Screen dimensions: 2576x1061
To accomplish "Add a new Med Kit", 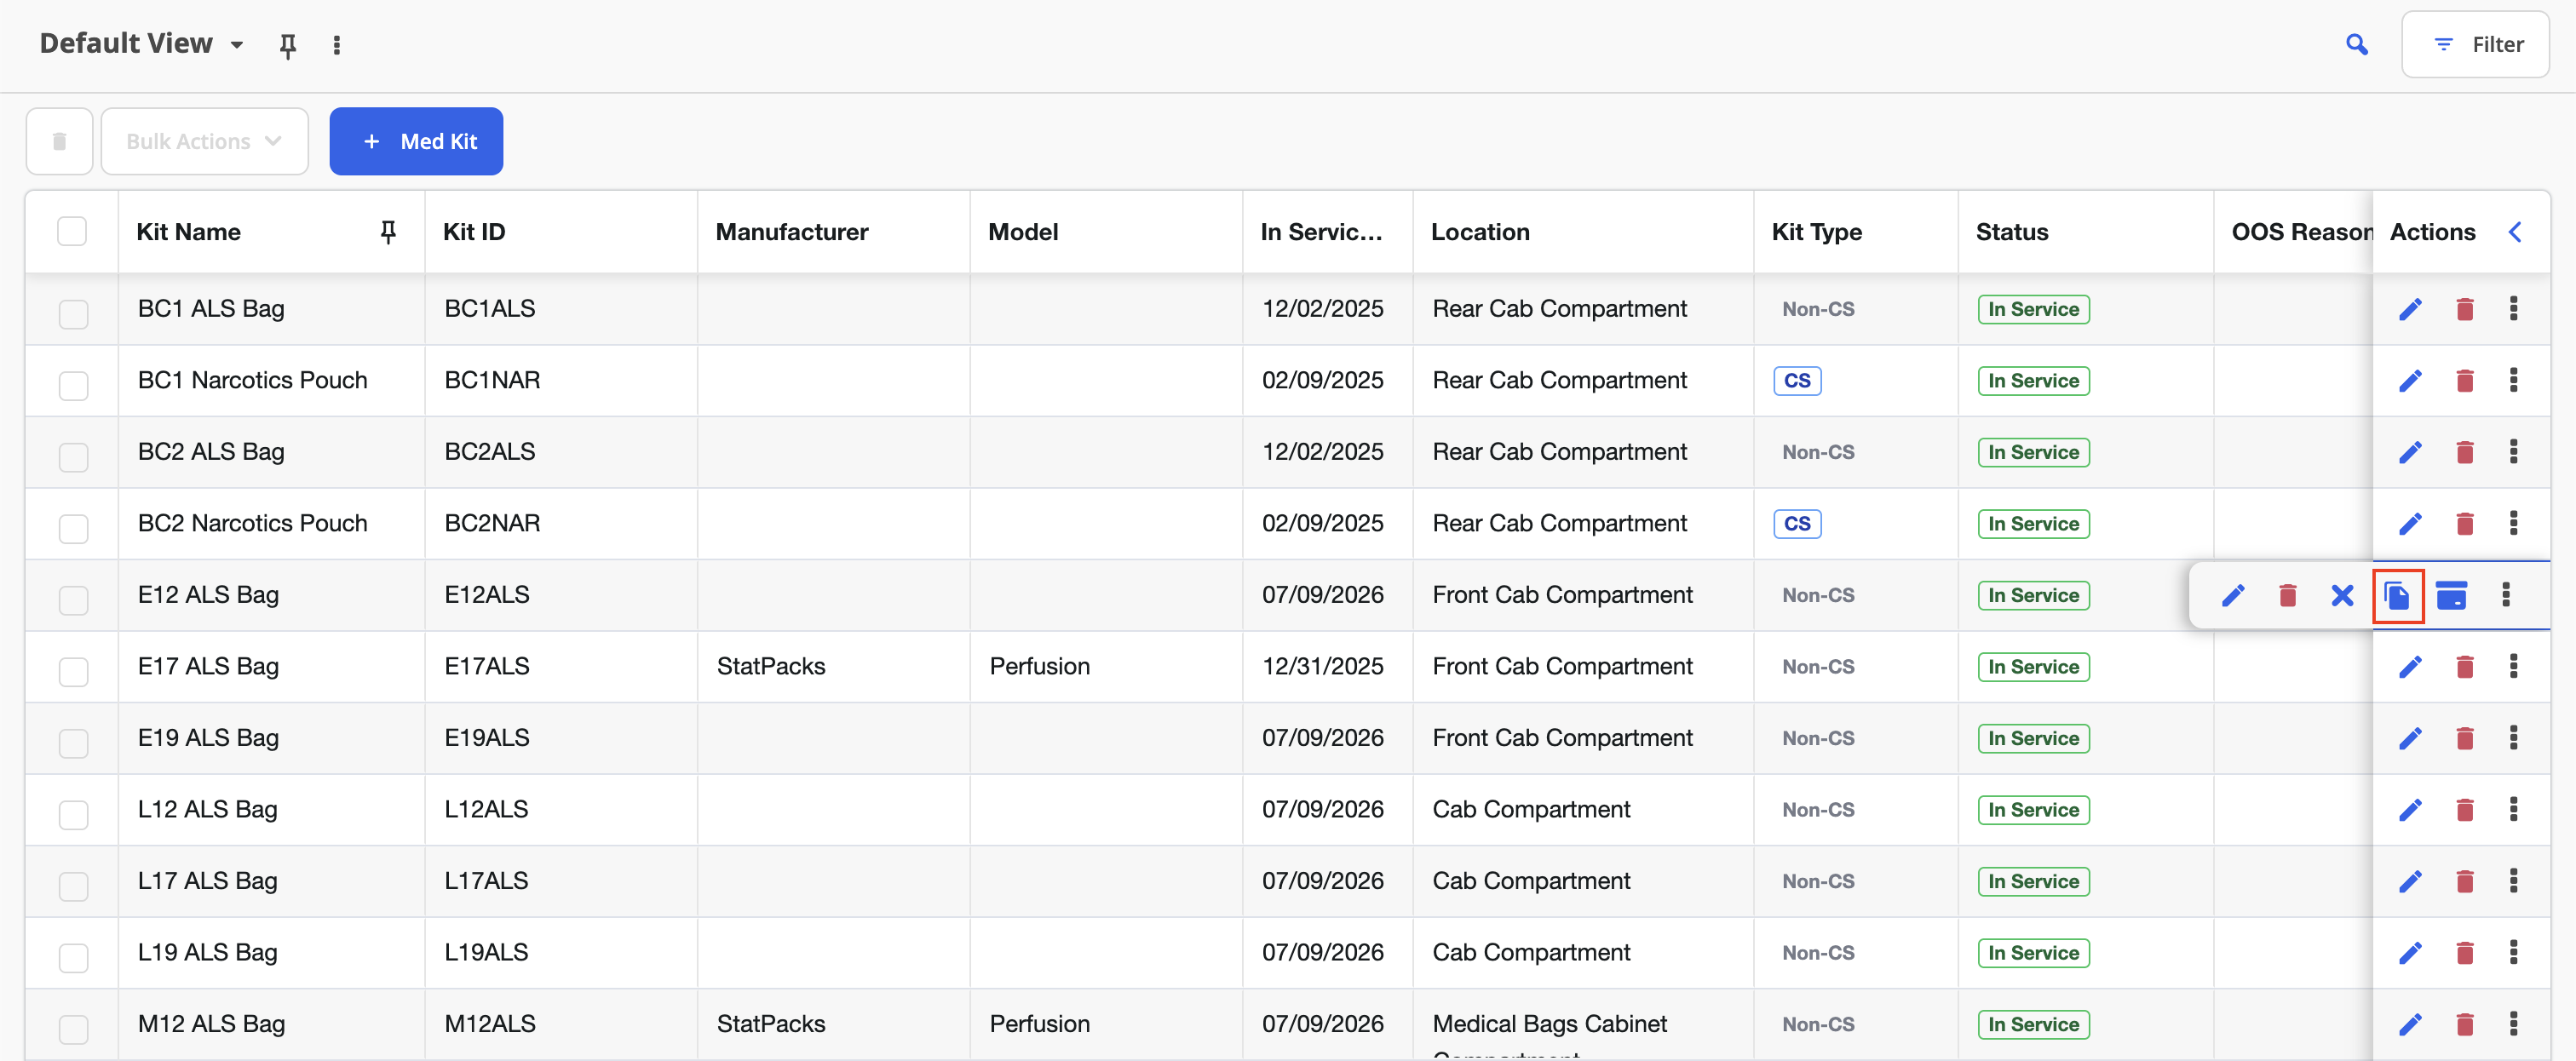I will click(416, 141).
